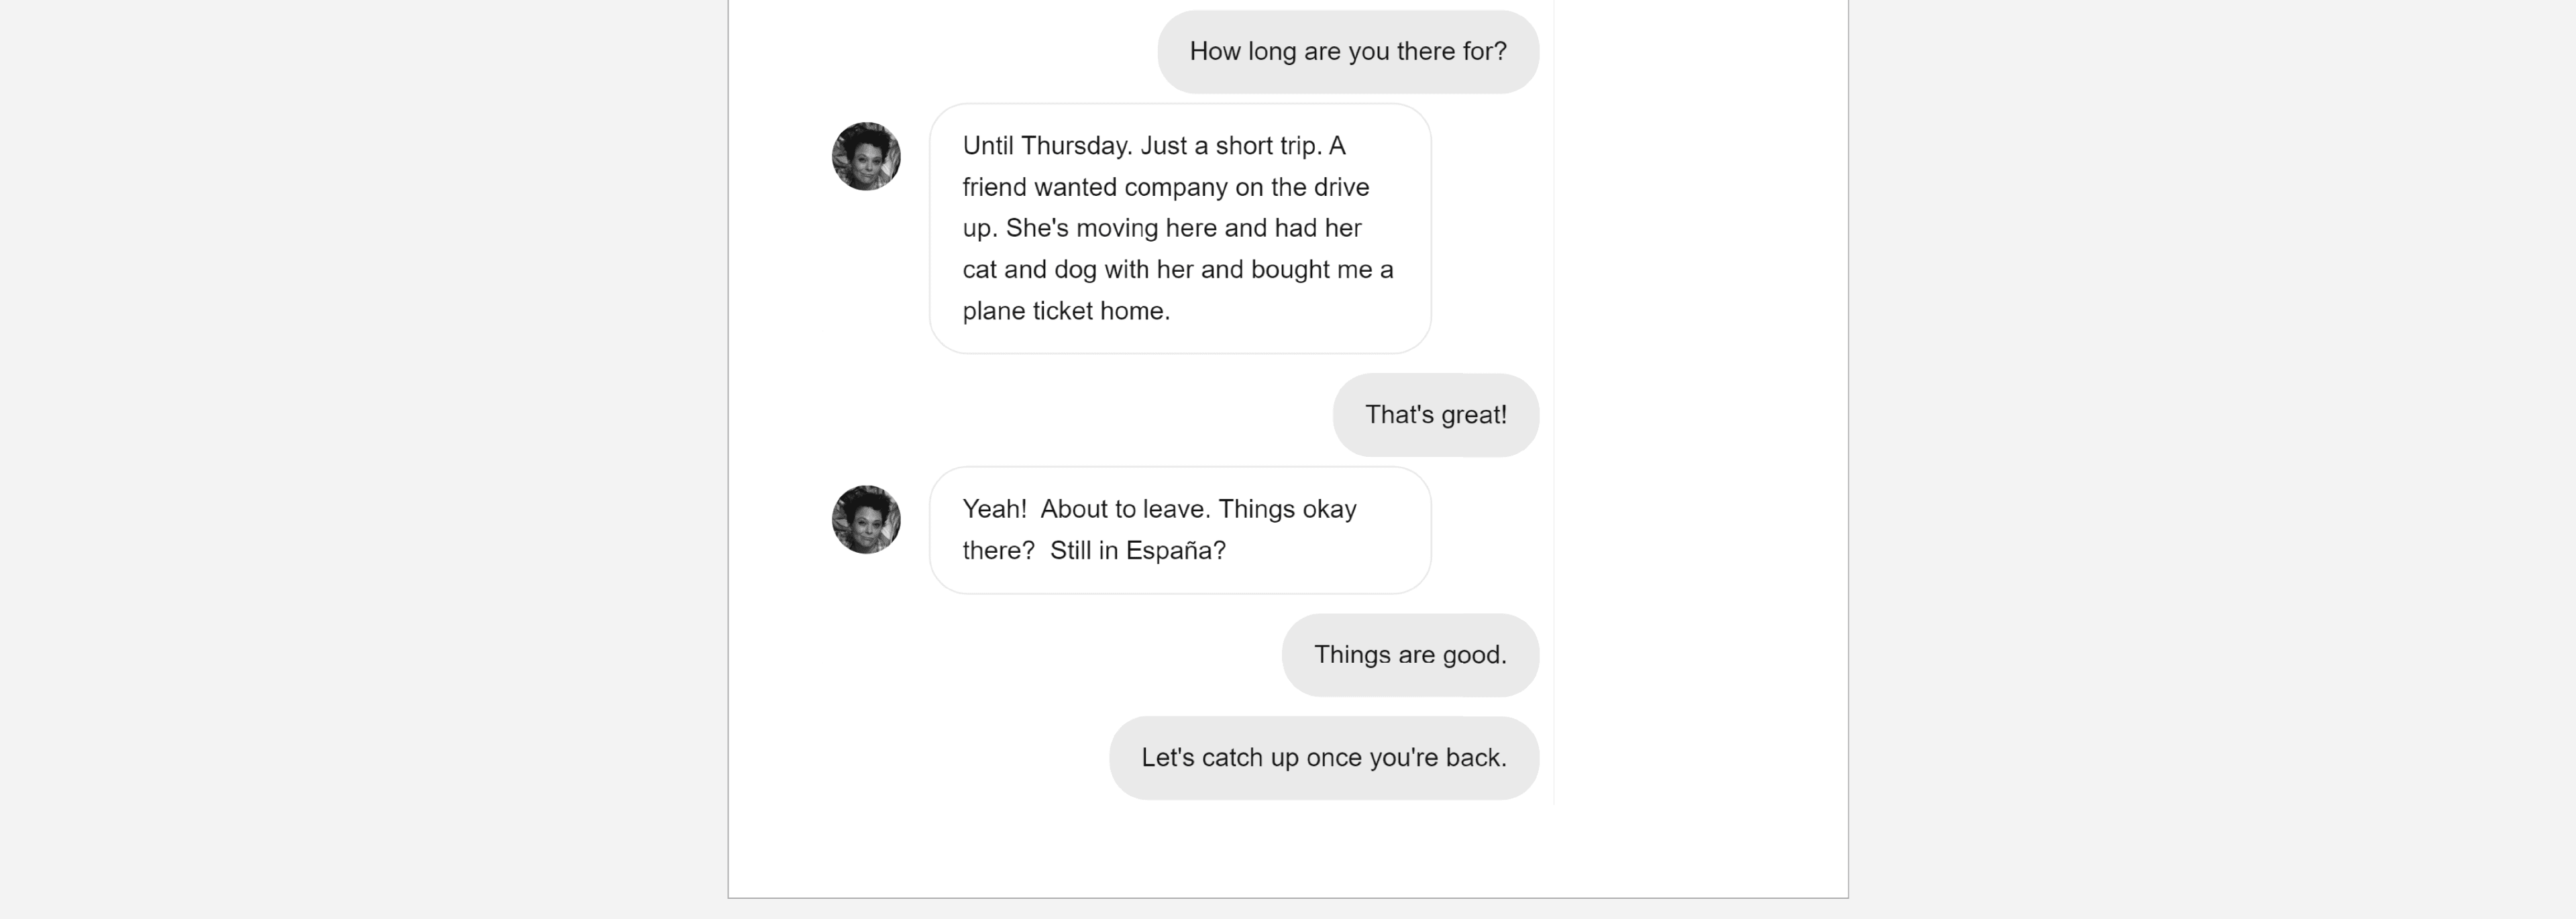
Task: Click the green band below the chat
Action: point(1287,850)
